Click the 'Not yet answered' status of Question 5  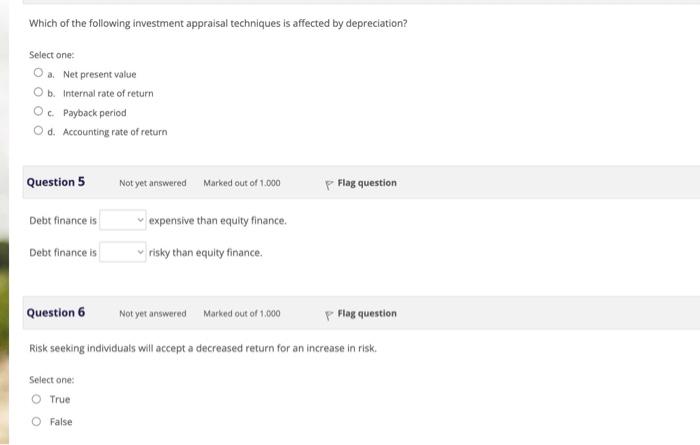point(152,183)
